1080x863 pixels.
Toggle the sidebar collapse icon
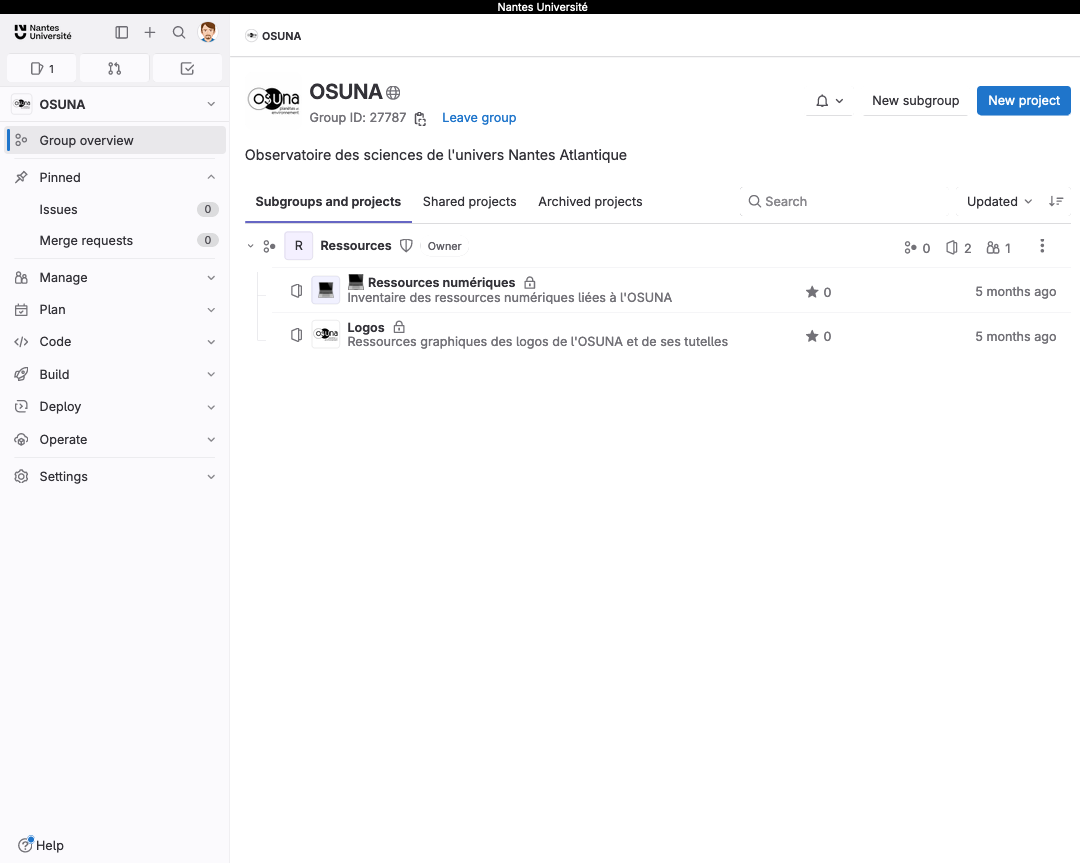(x=122, y=32)
